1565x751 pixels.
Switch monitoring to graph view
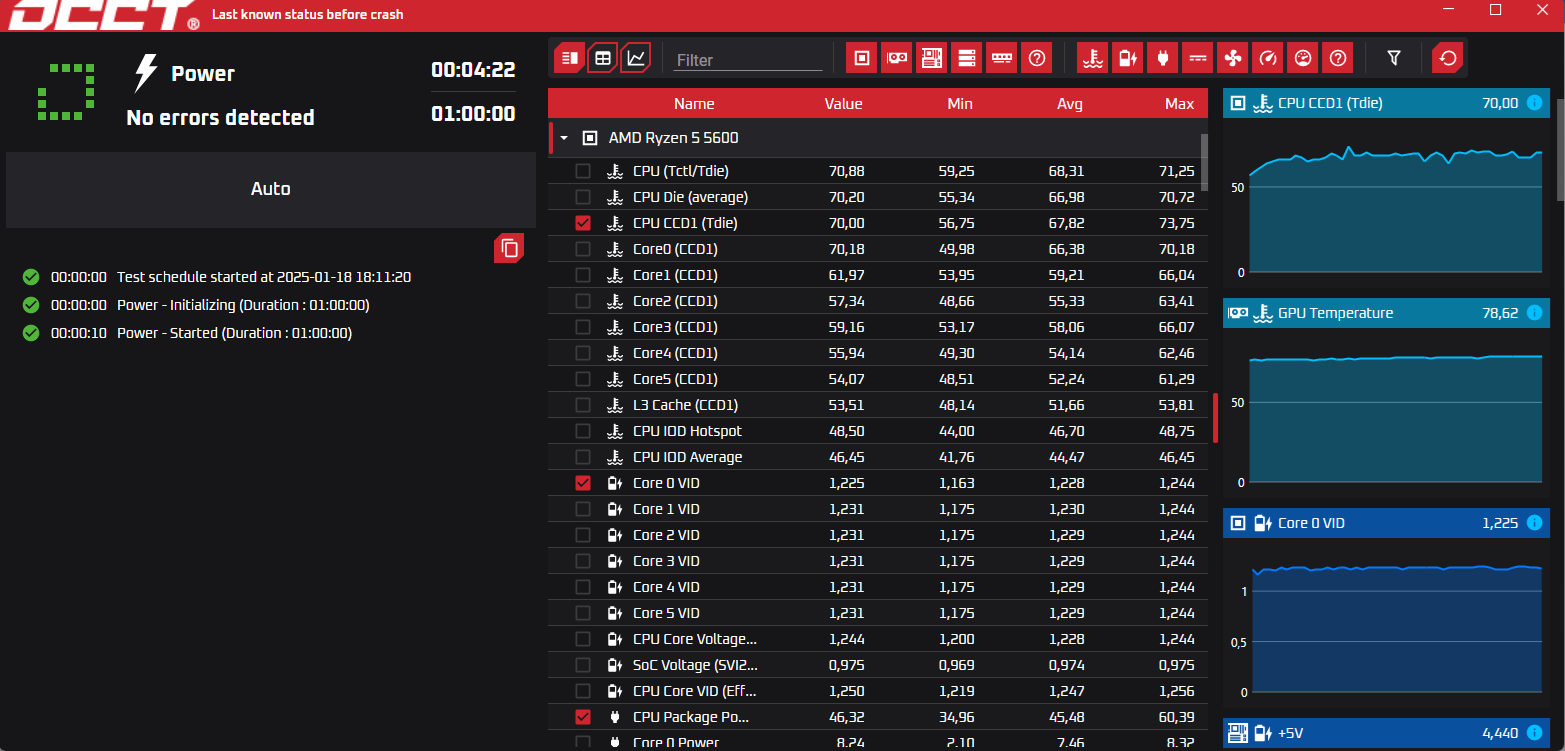(x=636, y=58)
